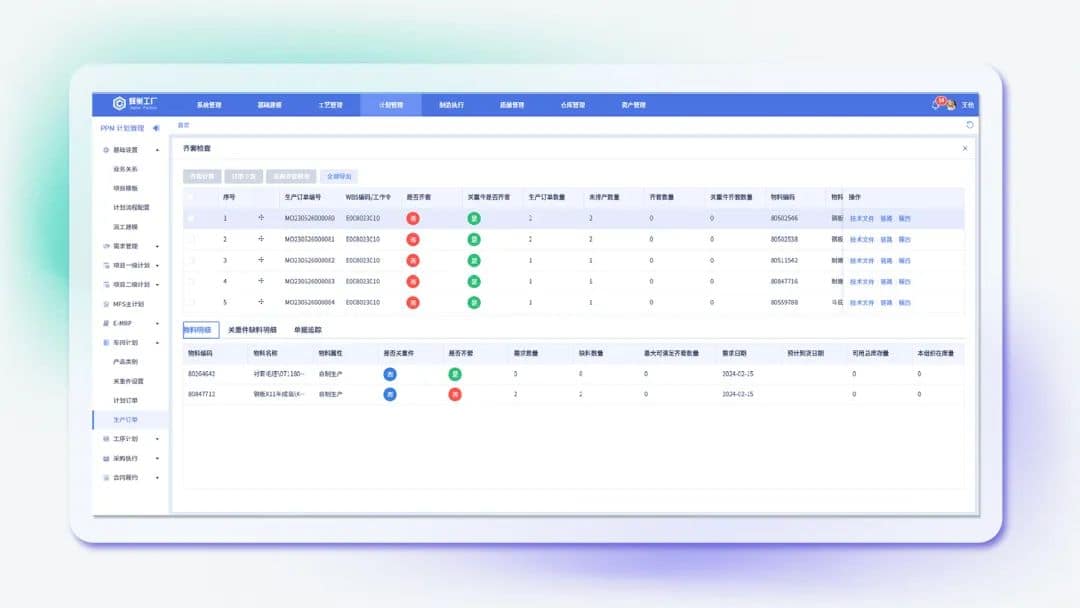1080x608 pixels.
Task: Open the 制造执行 top menu
Action: (452, 105)
